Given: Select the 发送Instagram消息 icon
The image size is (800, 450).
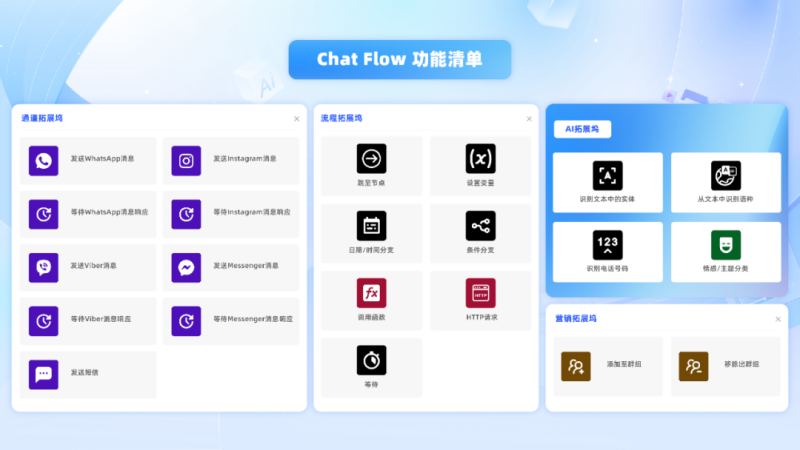Looking at the screenshot, I should coord(186,160).
